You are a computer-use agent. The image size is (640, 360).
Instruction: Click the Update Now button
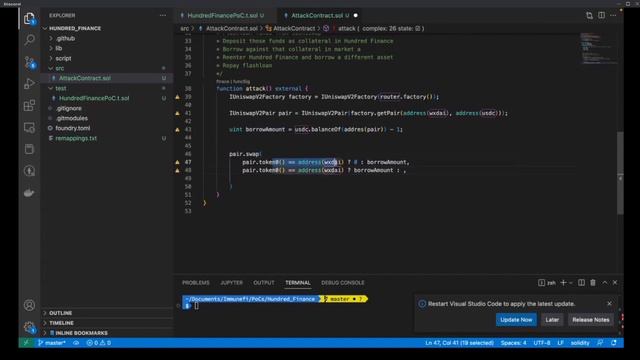coord(516,320)
